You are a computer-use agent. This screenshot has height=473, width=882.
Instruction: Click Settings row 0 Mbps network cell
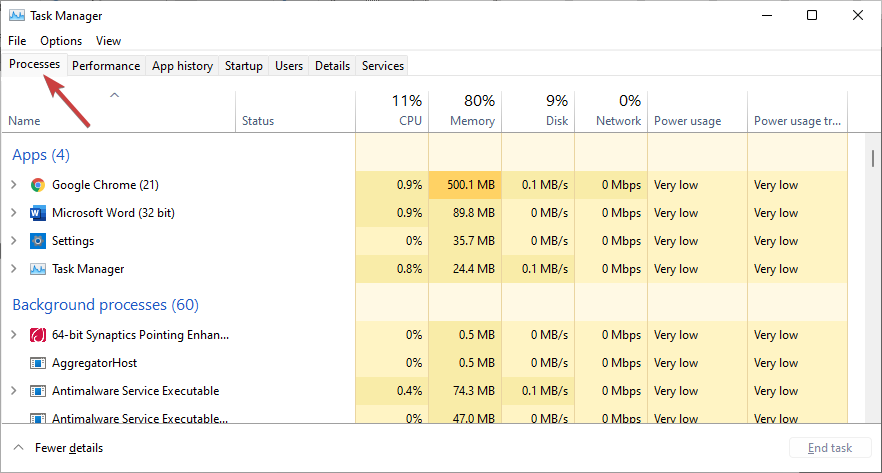[611, 241]
